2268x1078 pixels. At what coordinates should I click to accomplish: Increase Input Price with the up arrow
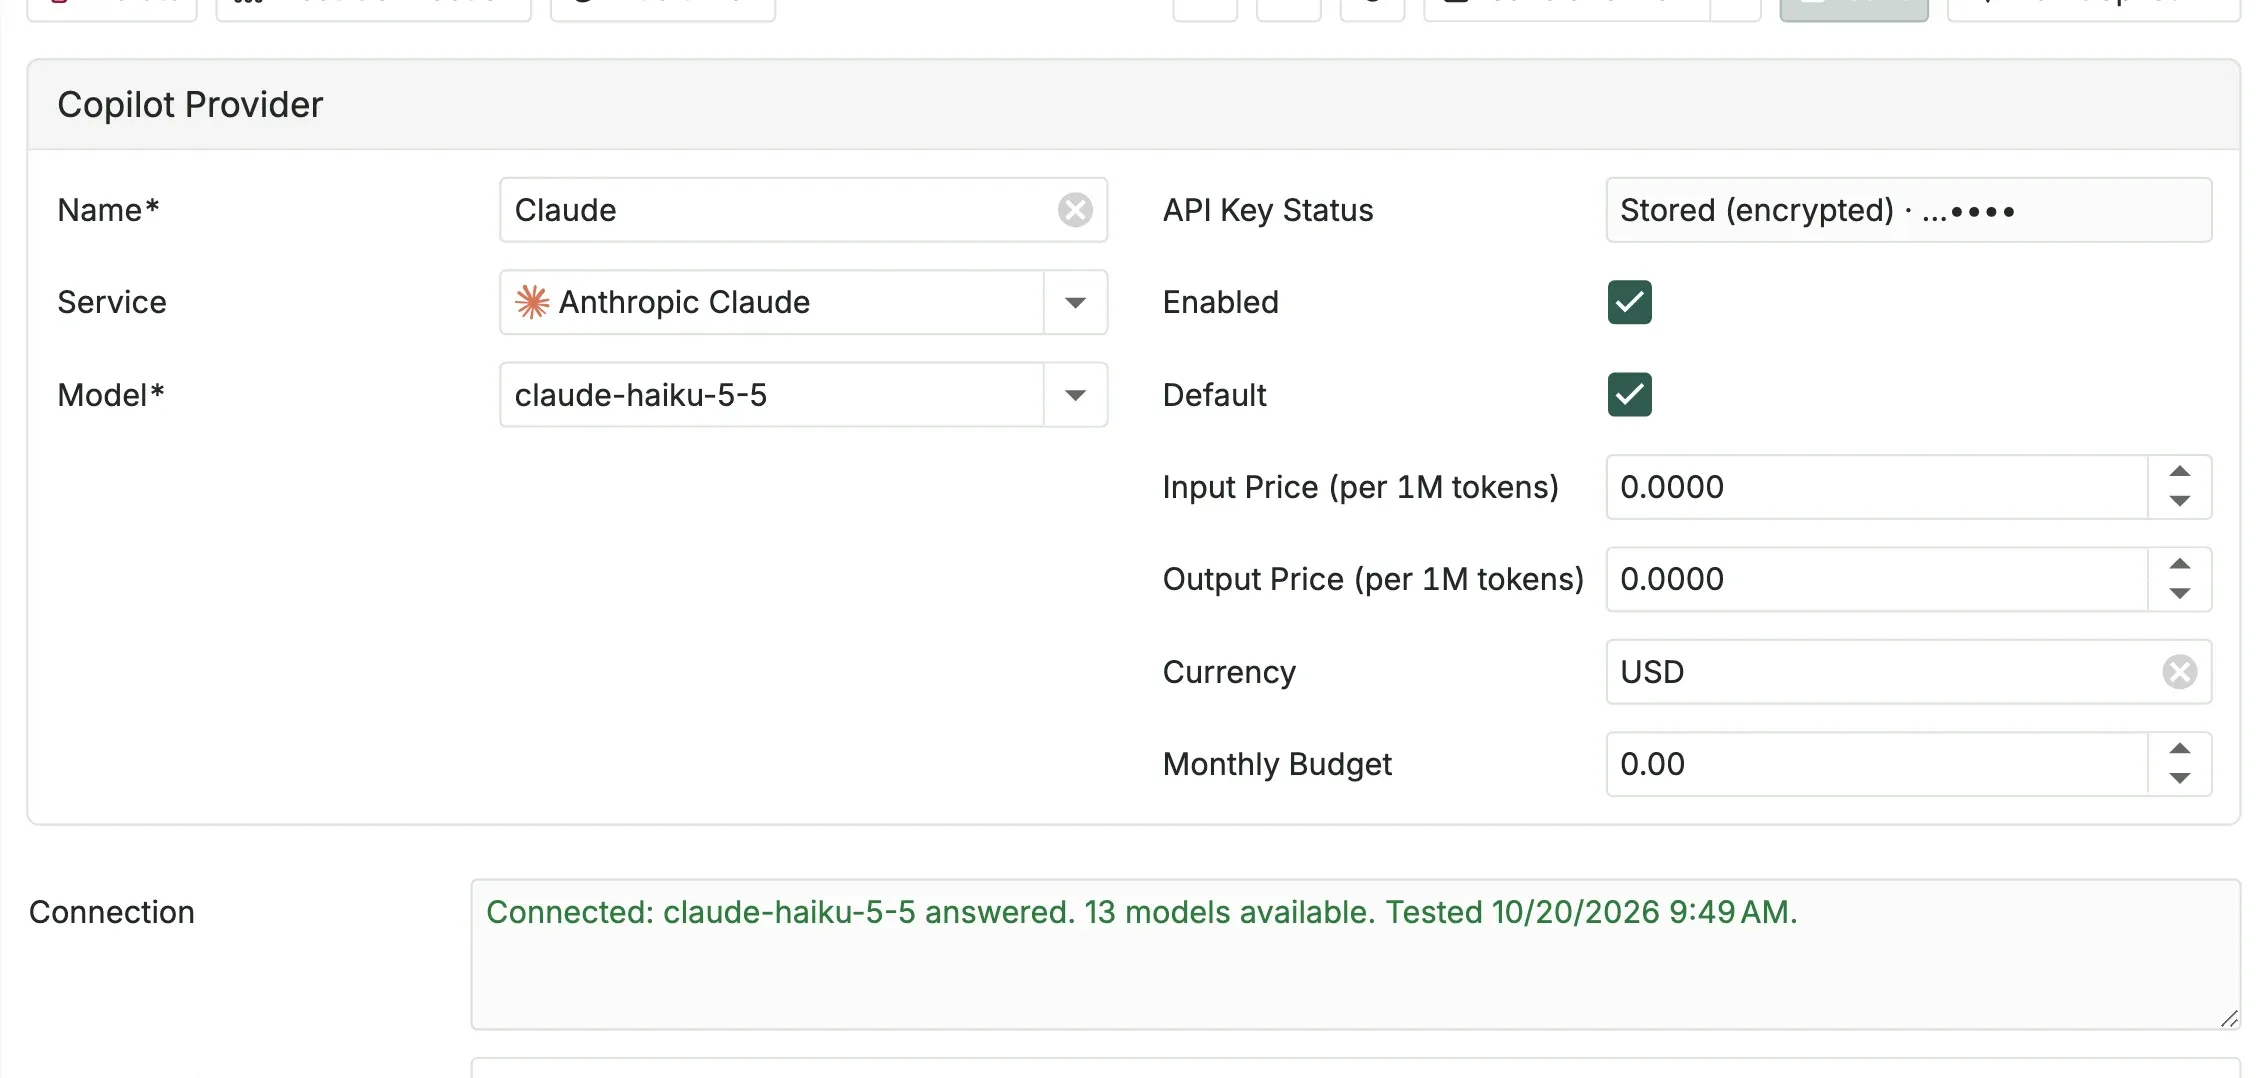2180,472
